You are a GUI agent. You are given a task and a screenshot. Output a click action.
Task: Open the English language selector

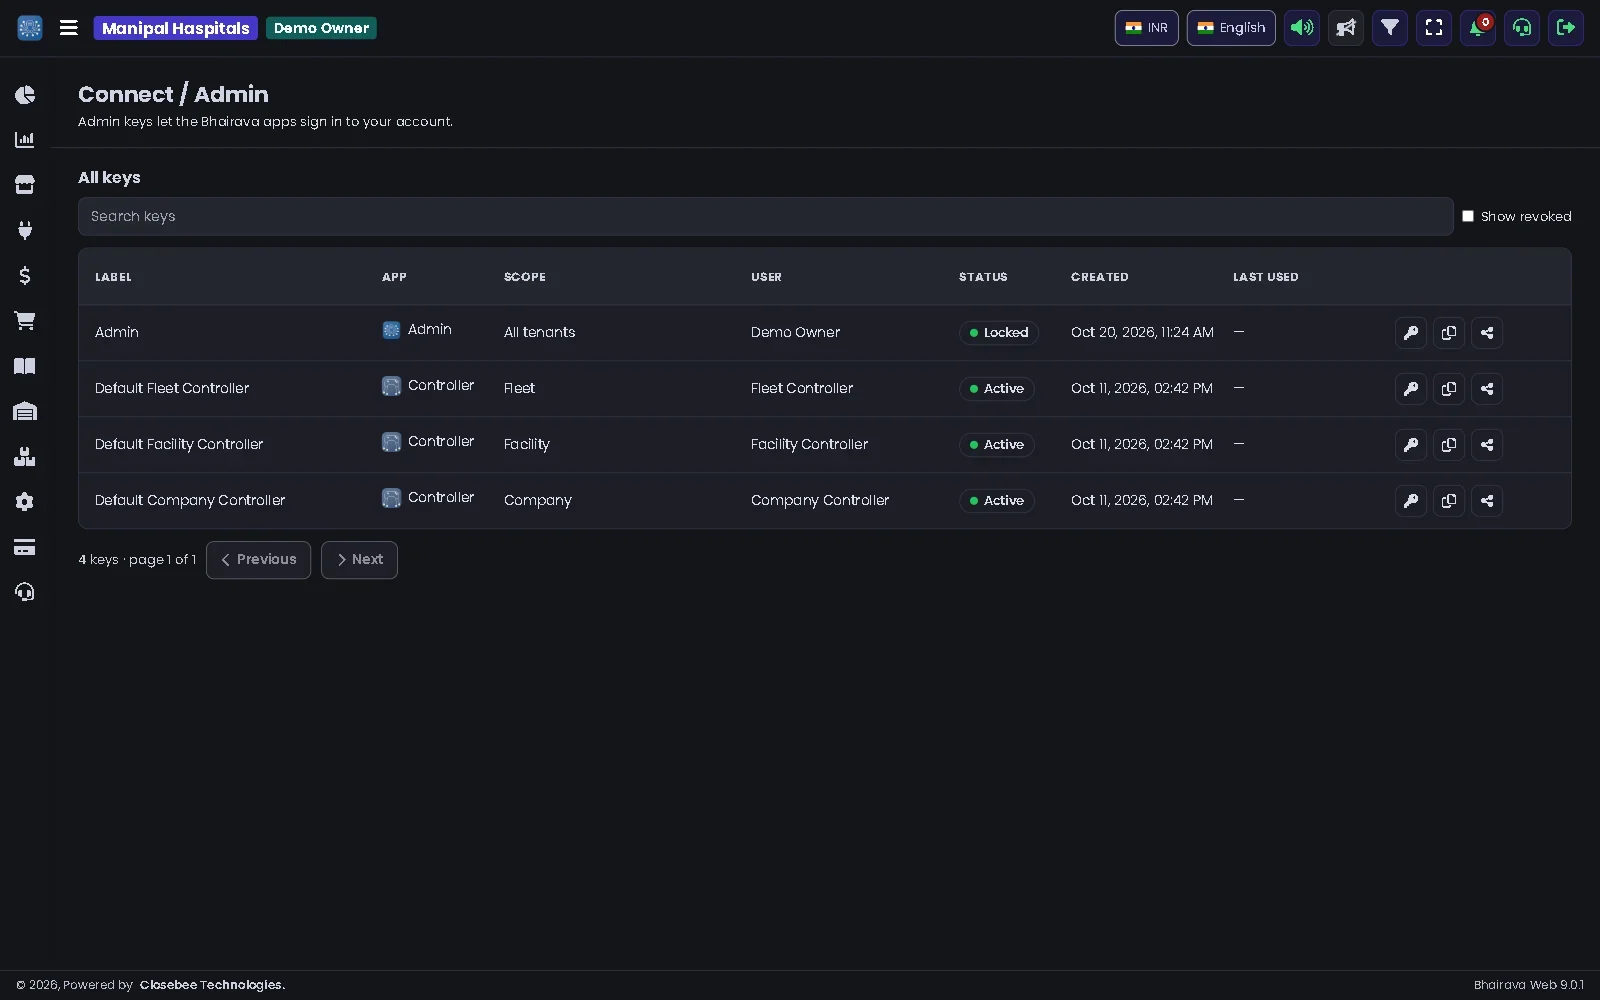[1231, 28]
